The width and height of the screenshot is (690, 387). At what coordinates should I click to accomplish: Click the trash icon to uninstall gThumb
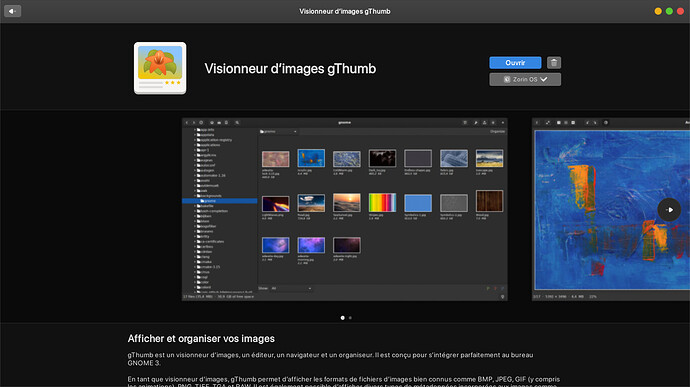tap(554, 63)
